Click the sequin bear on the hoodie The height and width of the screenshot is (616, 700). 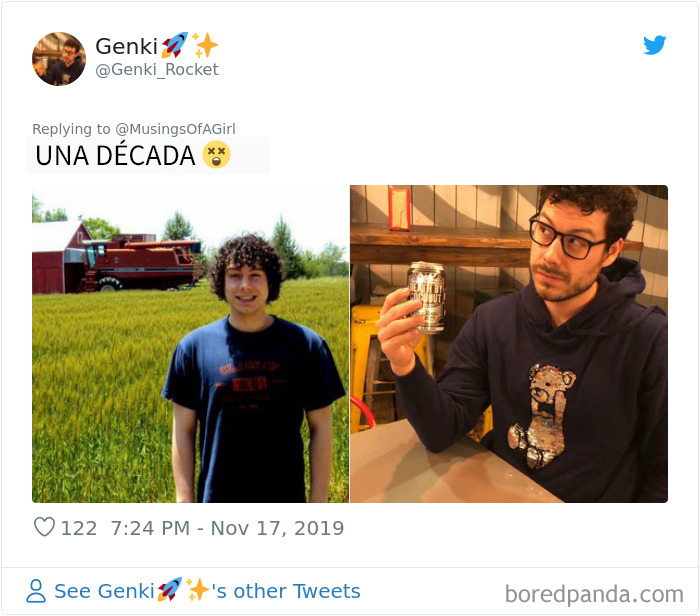pos(542,415)
